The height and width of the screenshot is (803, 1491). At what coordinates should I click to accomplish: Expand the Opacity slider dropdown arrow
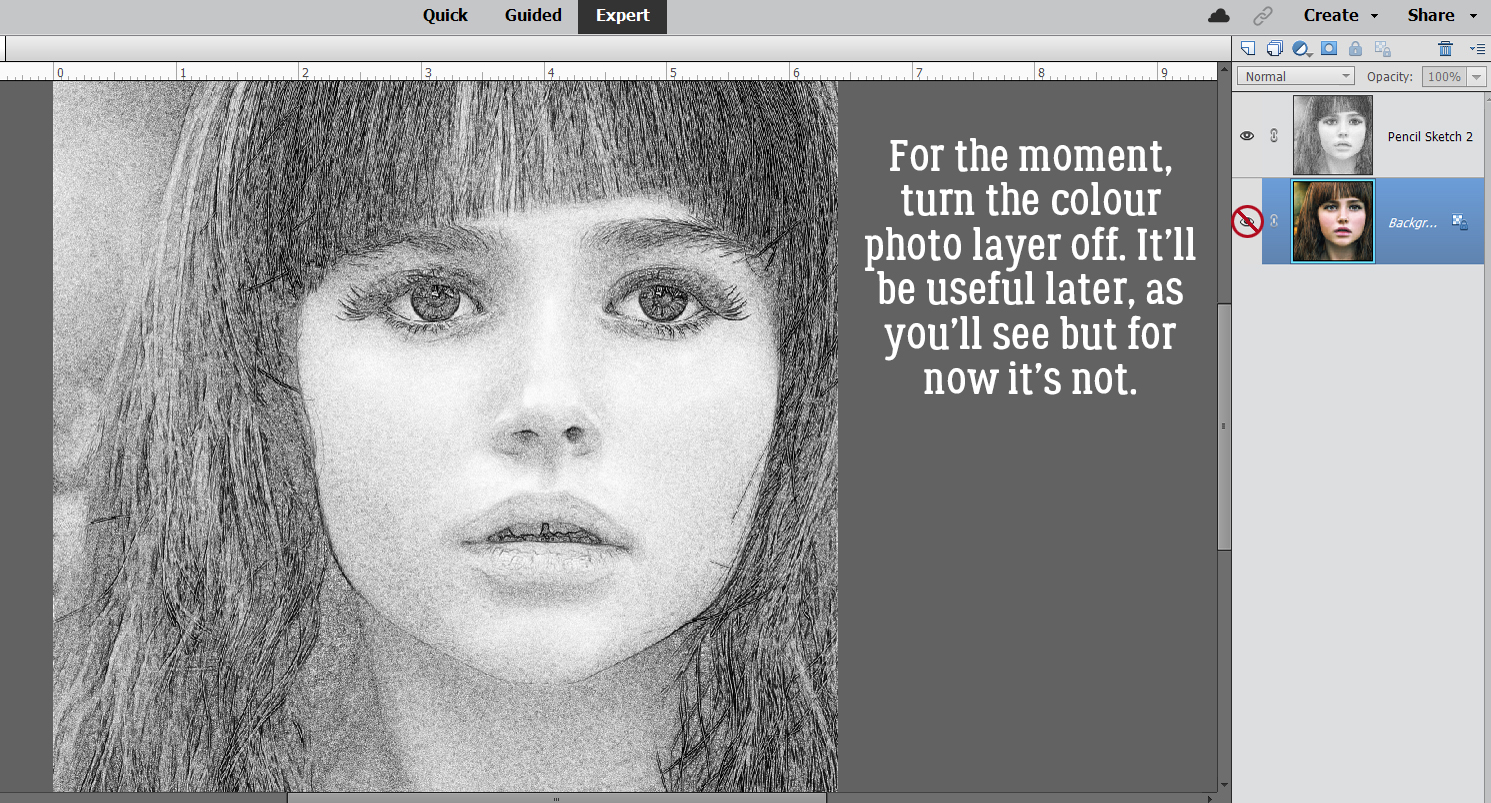pos(1475,77)
